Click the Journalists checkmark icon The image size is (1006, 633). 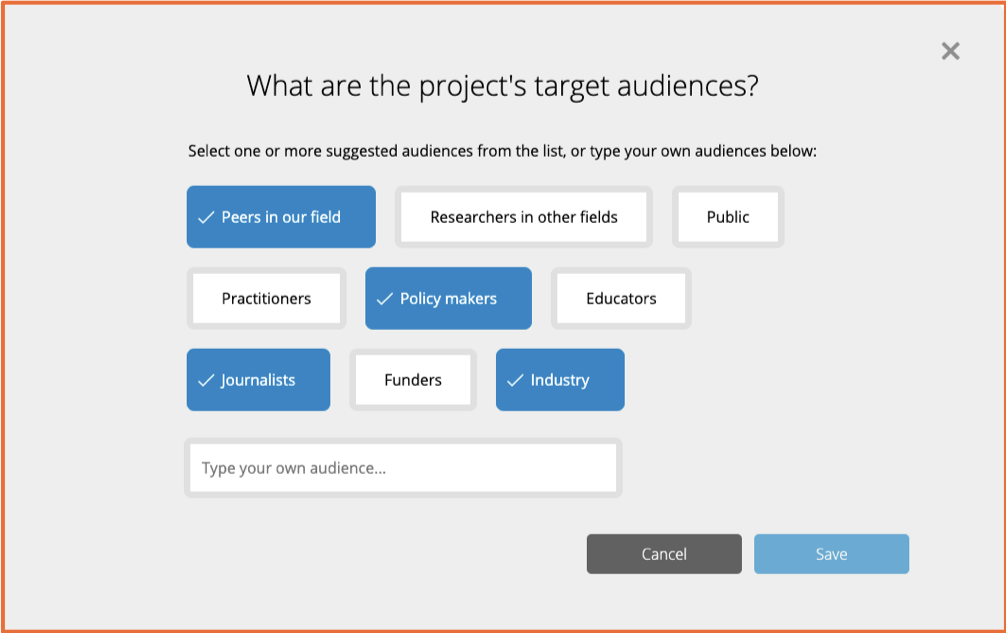pyautogui.click(x=206, y=381)
